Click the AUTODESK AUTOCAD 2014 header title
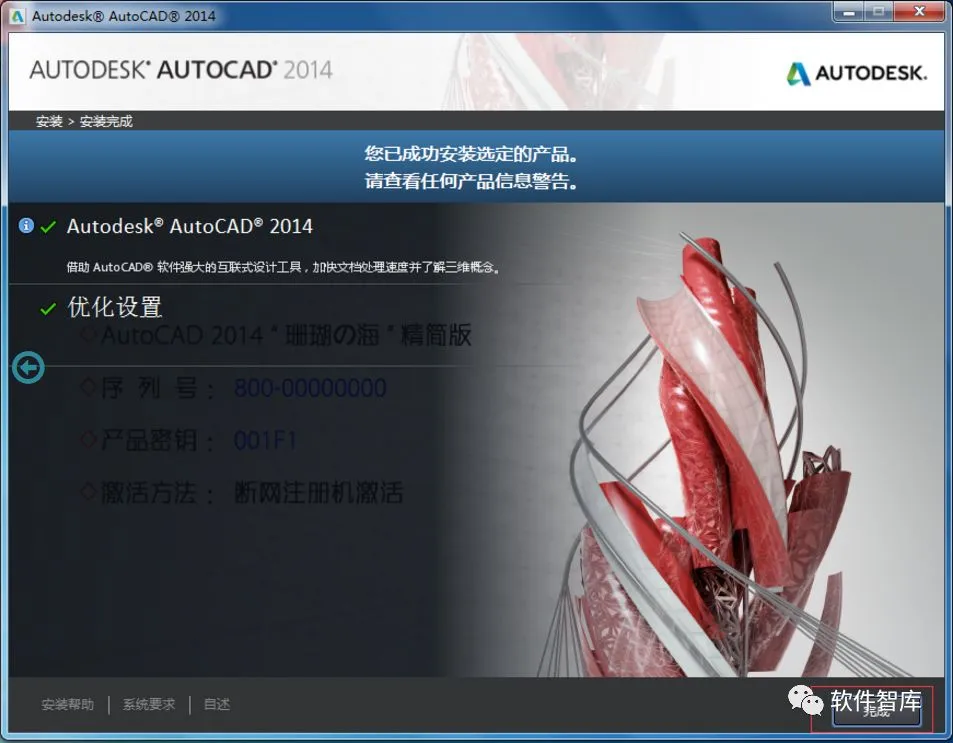Image resolution: width=953 pixels, height=743 pixels. [181, 69]
